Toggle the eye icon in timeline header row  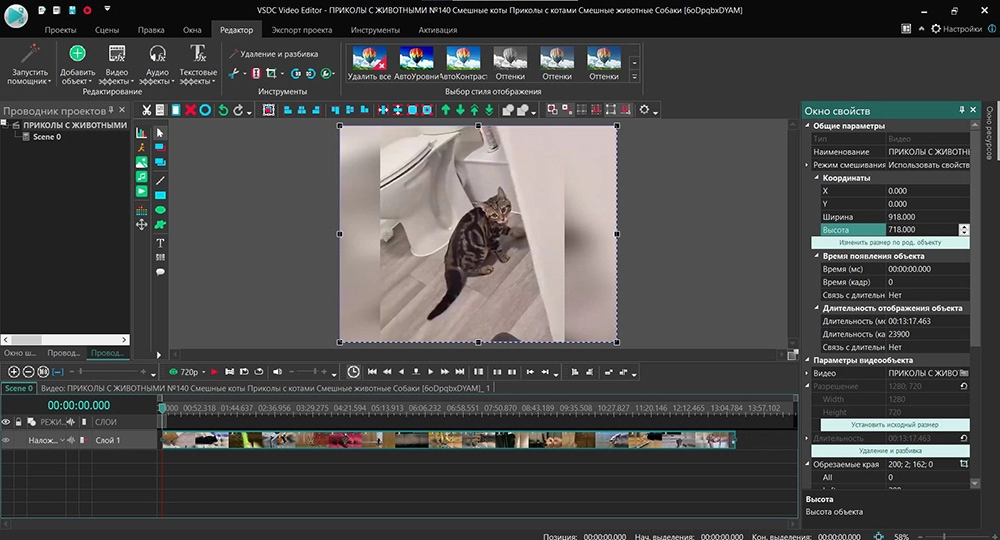7,422
